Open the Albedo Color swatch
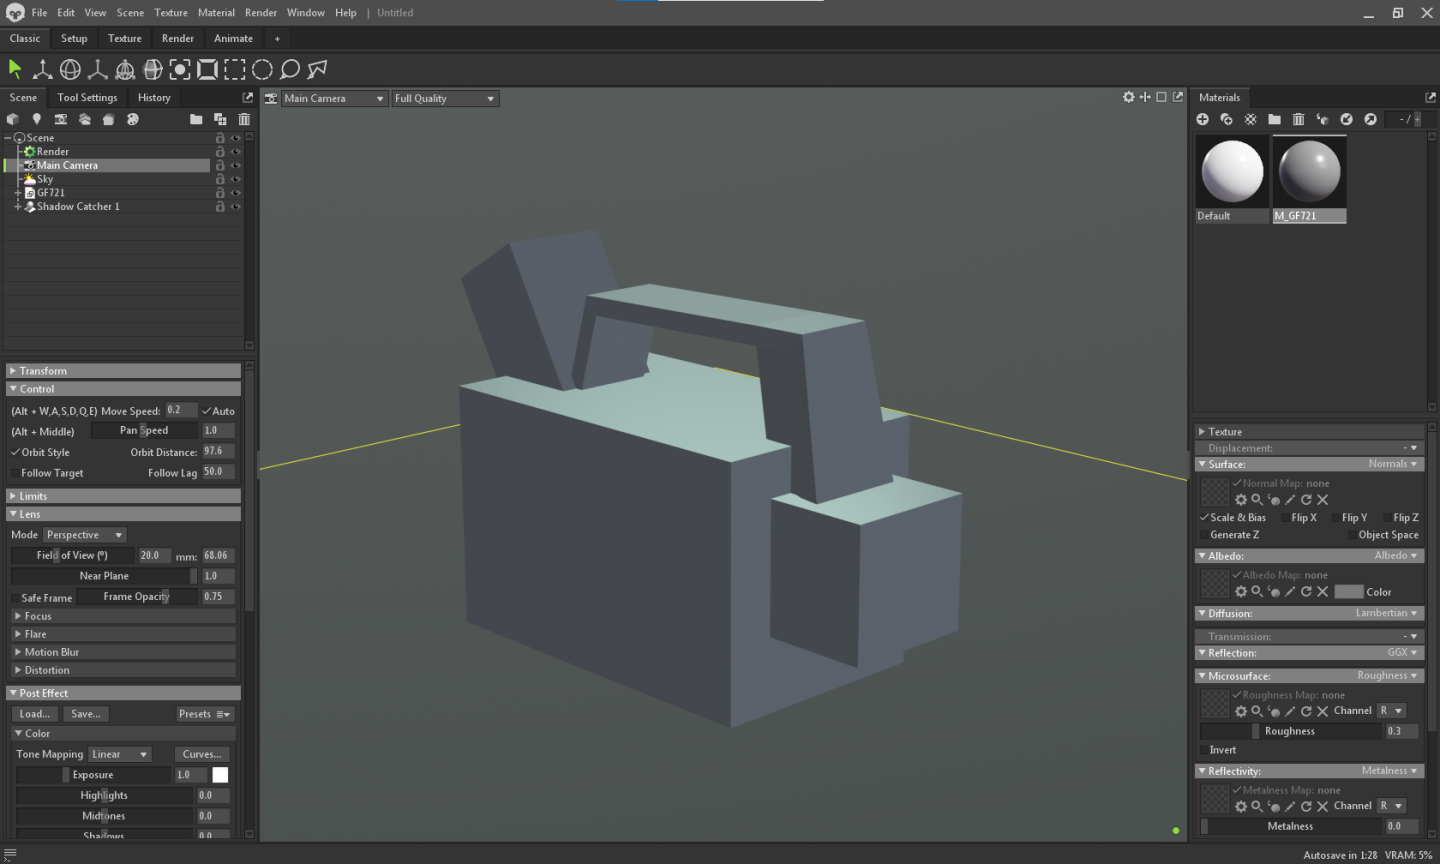This screenshot has height=864, width=1440. tap(1349, 592)
